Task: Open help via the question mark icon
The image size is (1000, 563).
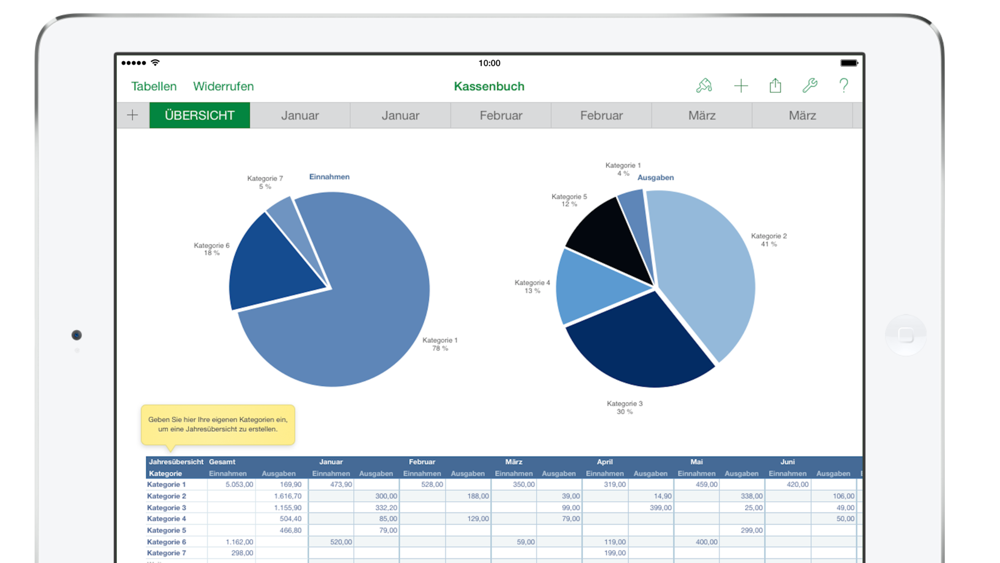Action: [844, 85]
